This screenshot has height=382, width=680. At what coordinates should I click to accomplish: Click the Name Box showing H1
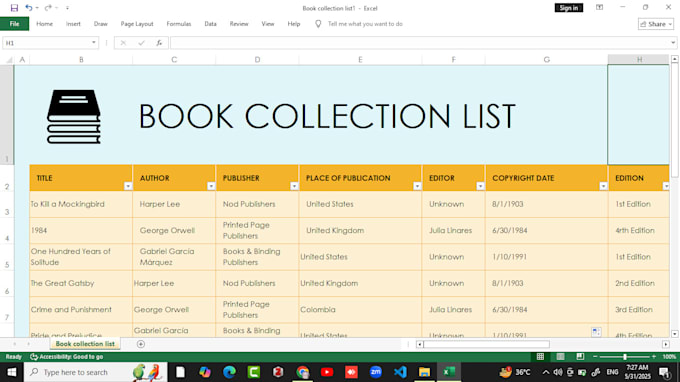(46, 43)
